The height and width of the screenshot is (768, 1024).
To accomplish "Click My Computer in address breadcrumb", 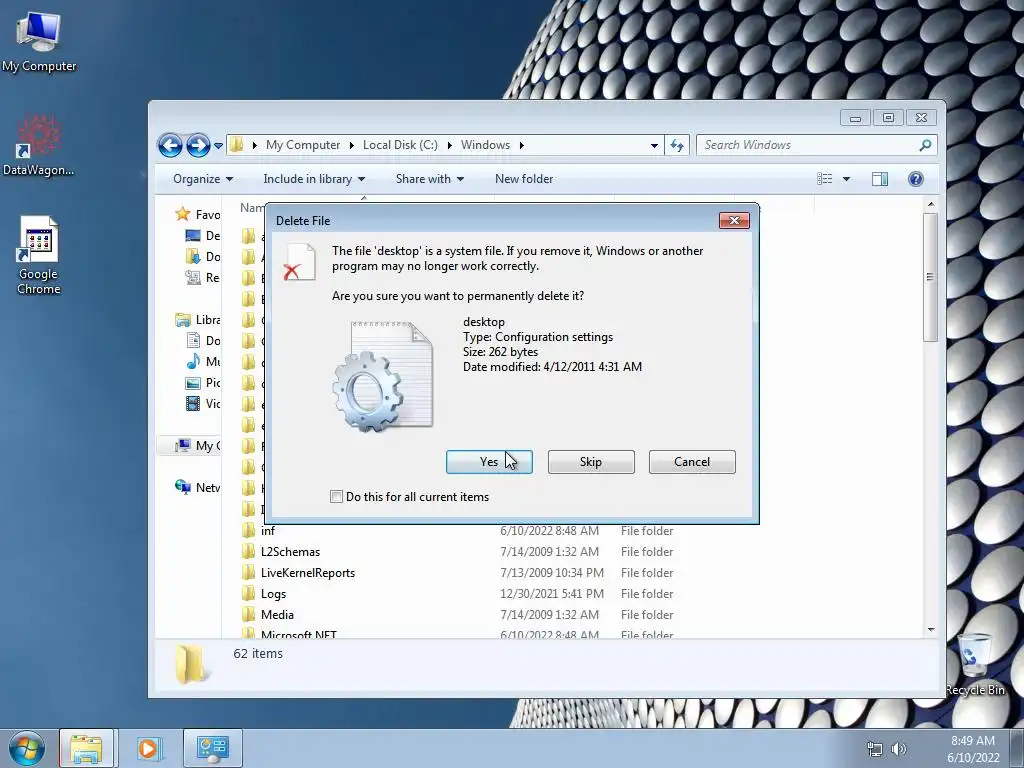I will [x=302, y=145].
